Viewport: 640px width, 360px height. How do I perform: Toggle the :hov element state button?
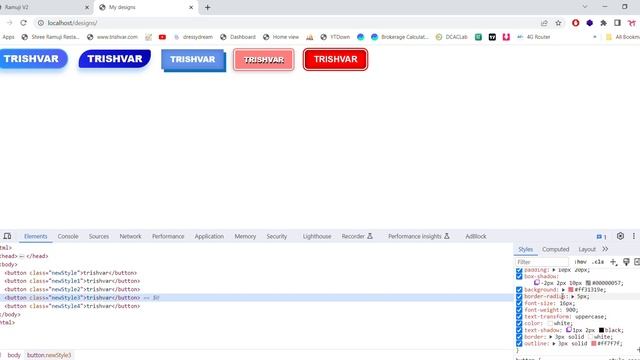580,262
